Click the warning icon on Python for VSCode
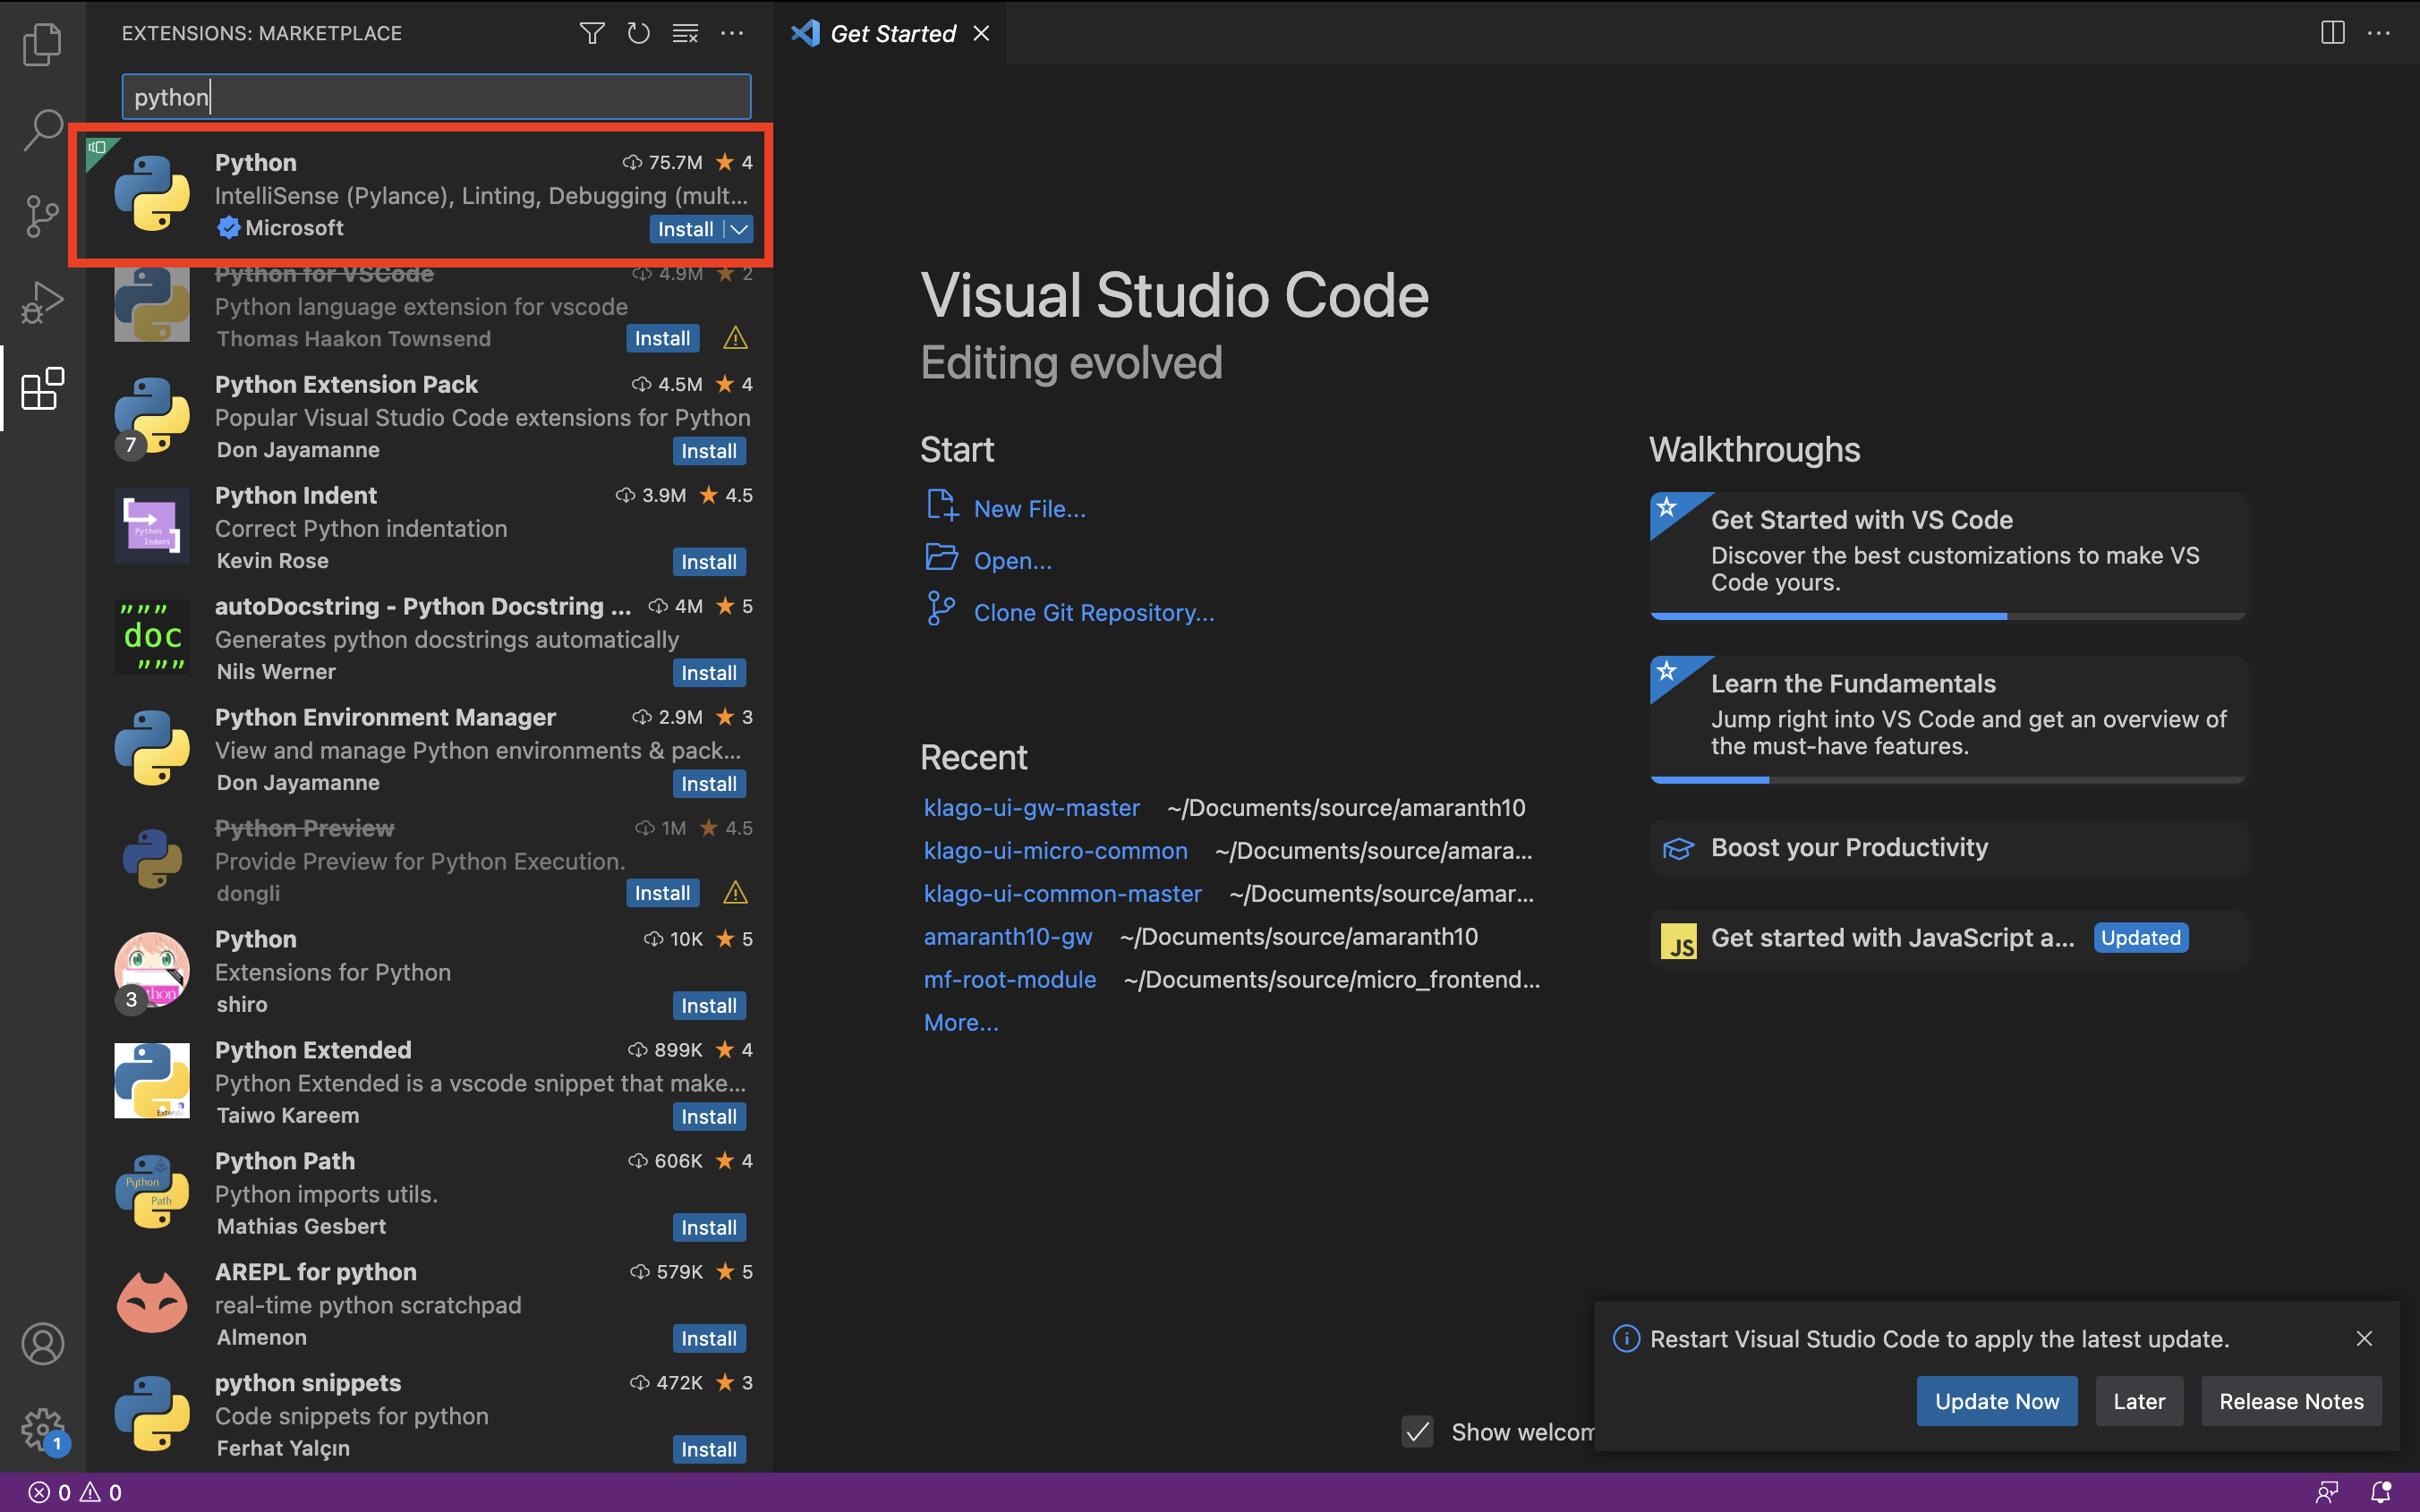This screenshot has width=2420, height=1512. 735,338
